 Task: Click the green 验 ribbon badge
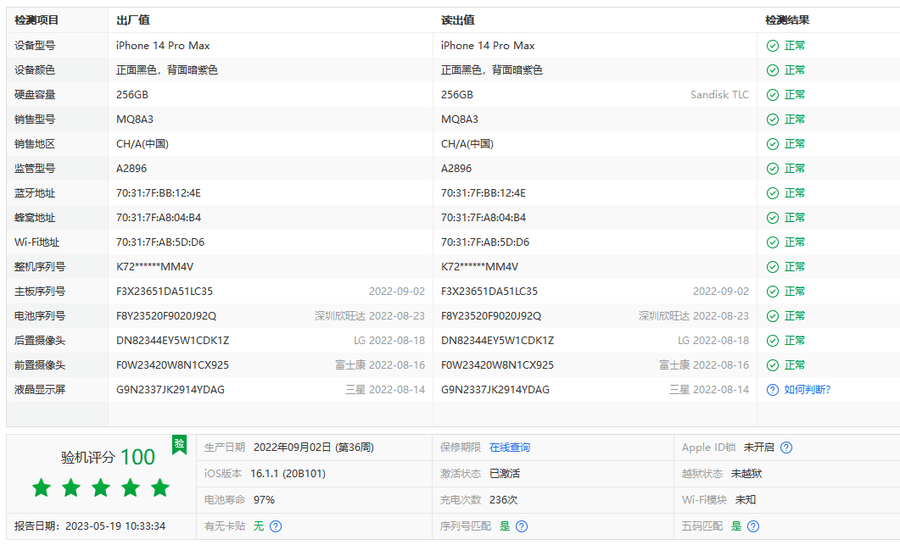180,445
